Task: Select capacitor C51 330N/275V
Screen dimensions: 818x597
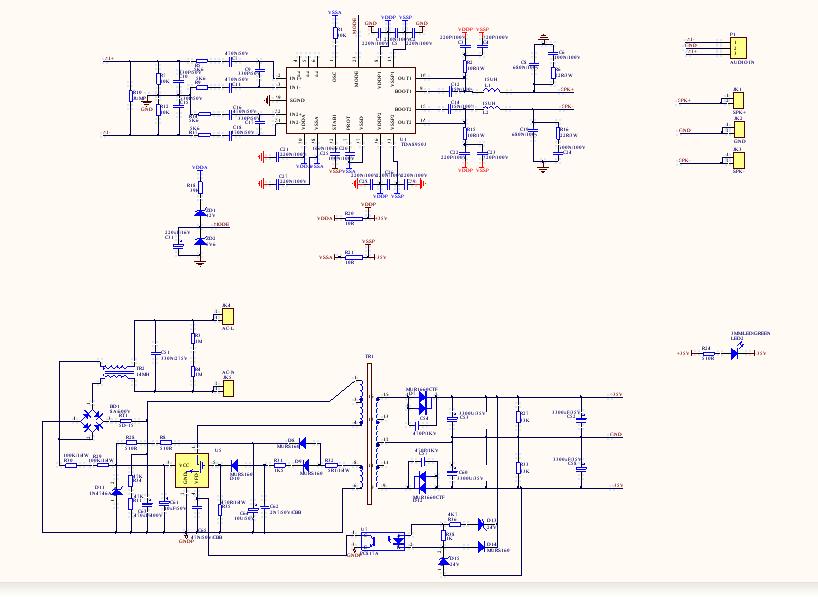Action: 155,353
